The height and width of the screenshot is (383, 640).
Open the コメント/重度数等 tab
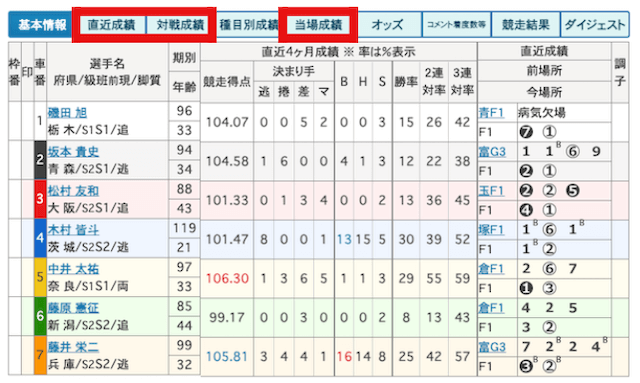pyautogui.click(x=456, y=25)
